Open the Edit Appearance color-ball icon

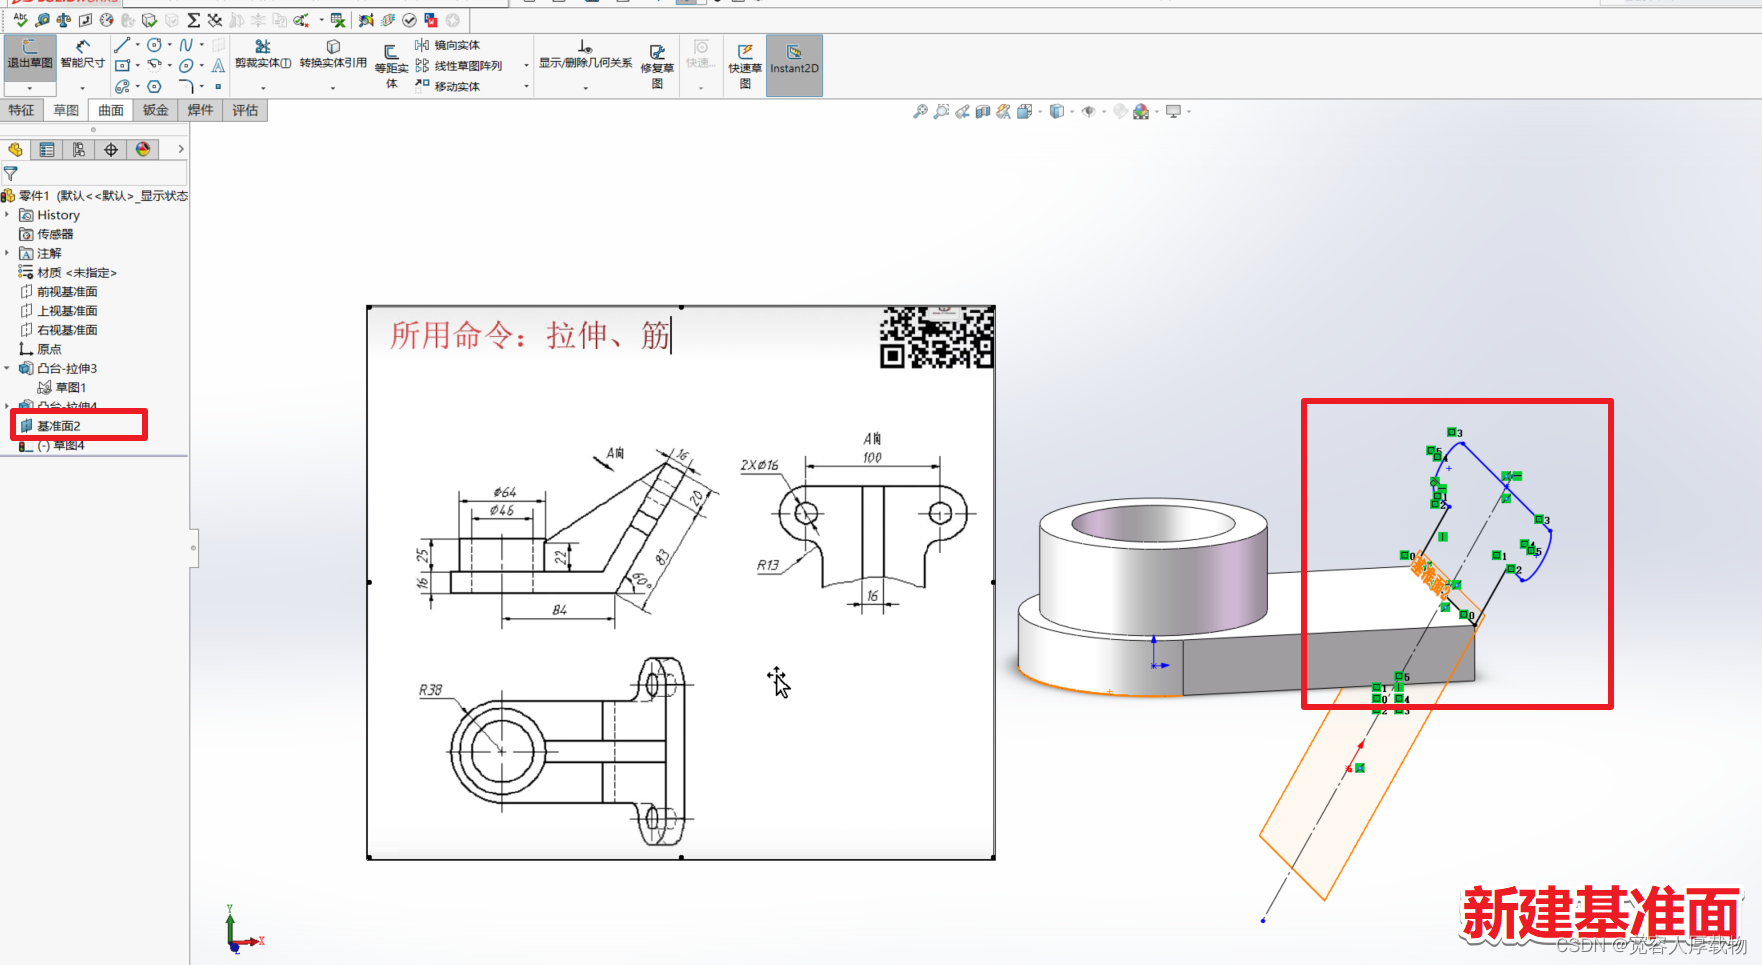(1141, 112)
